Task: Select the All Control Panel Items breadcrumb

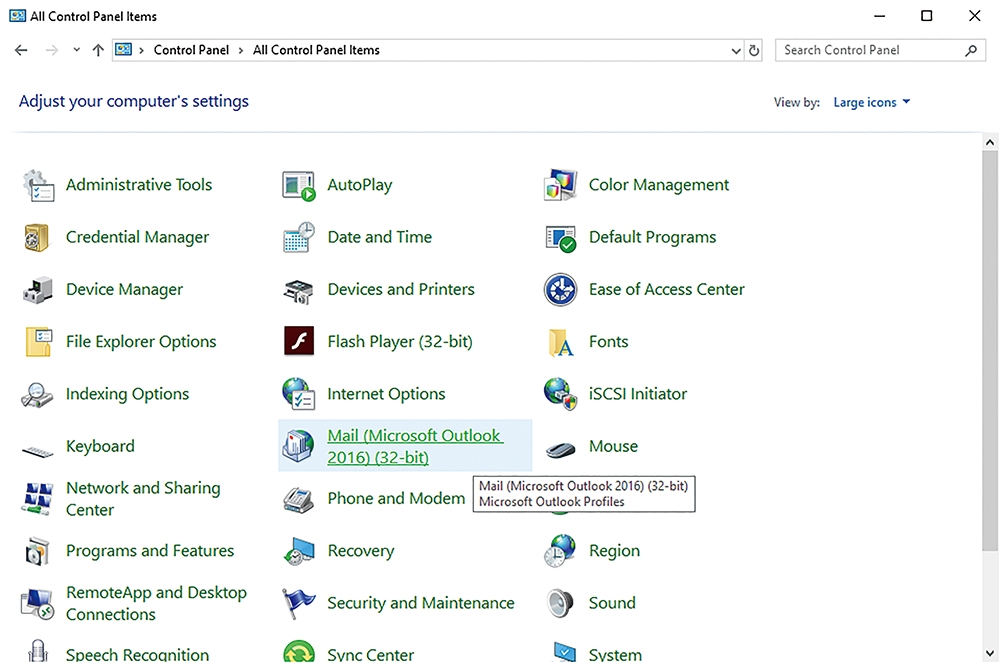Action: point(316,50)
